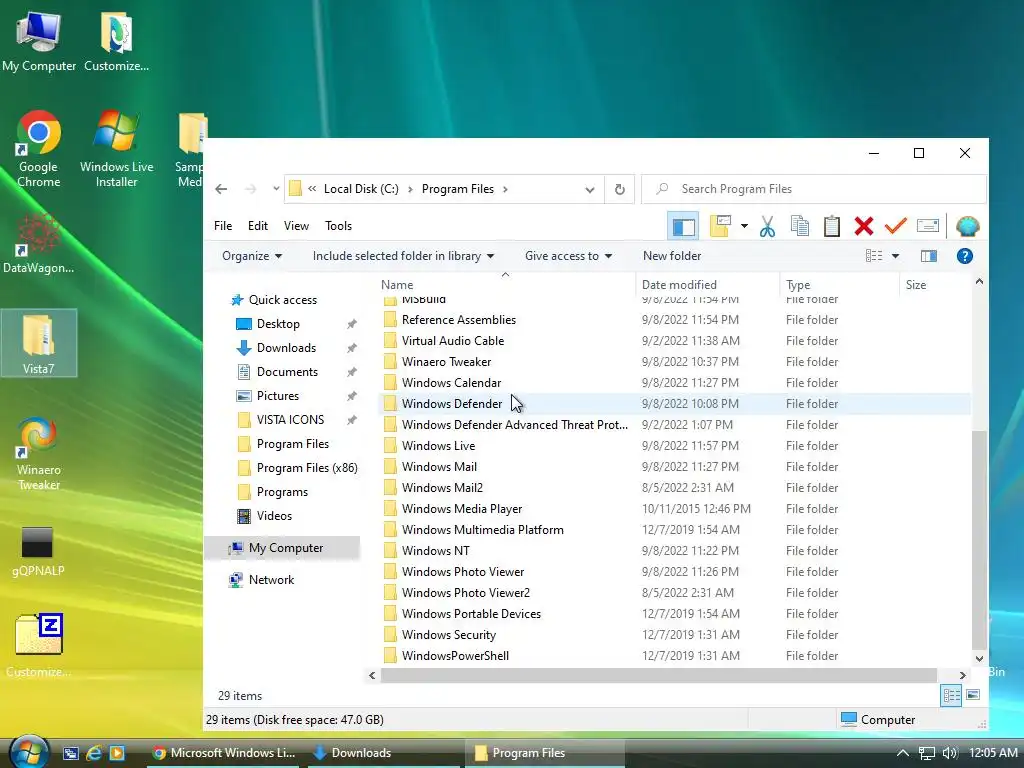This screenshot has width=1024, height=768.
Task: Click the folder options toolbar icon
Action: [720, 227]
